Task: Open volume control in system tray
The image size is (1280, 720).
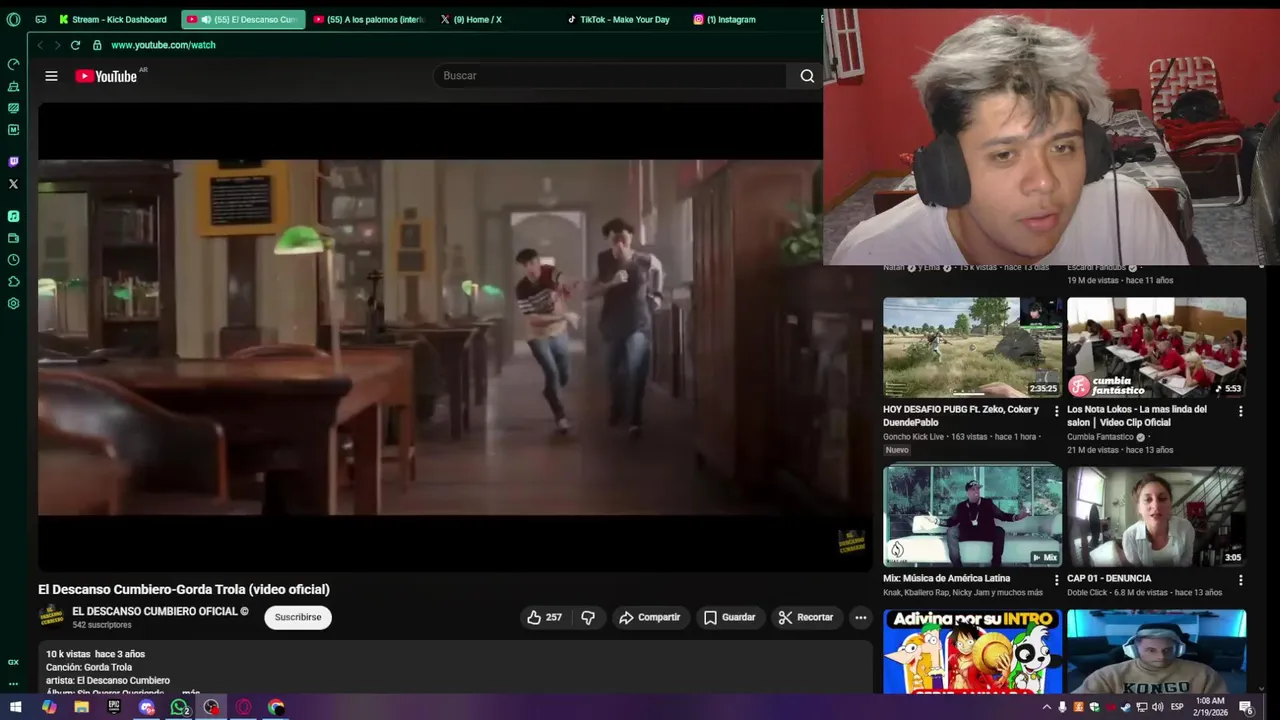Action: (x=1157, y=707)
